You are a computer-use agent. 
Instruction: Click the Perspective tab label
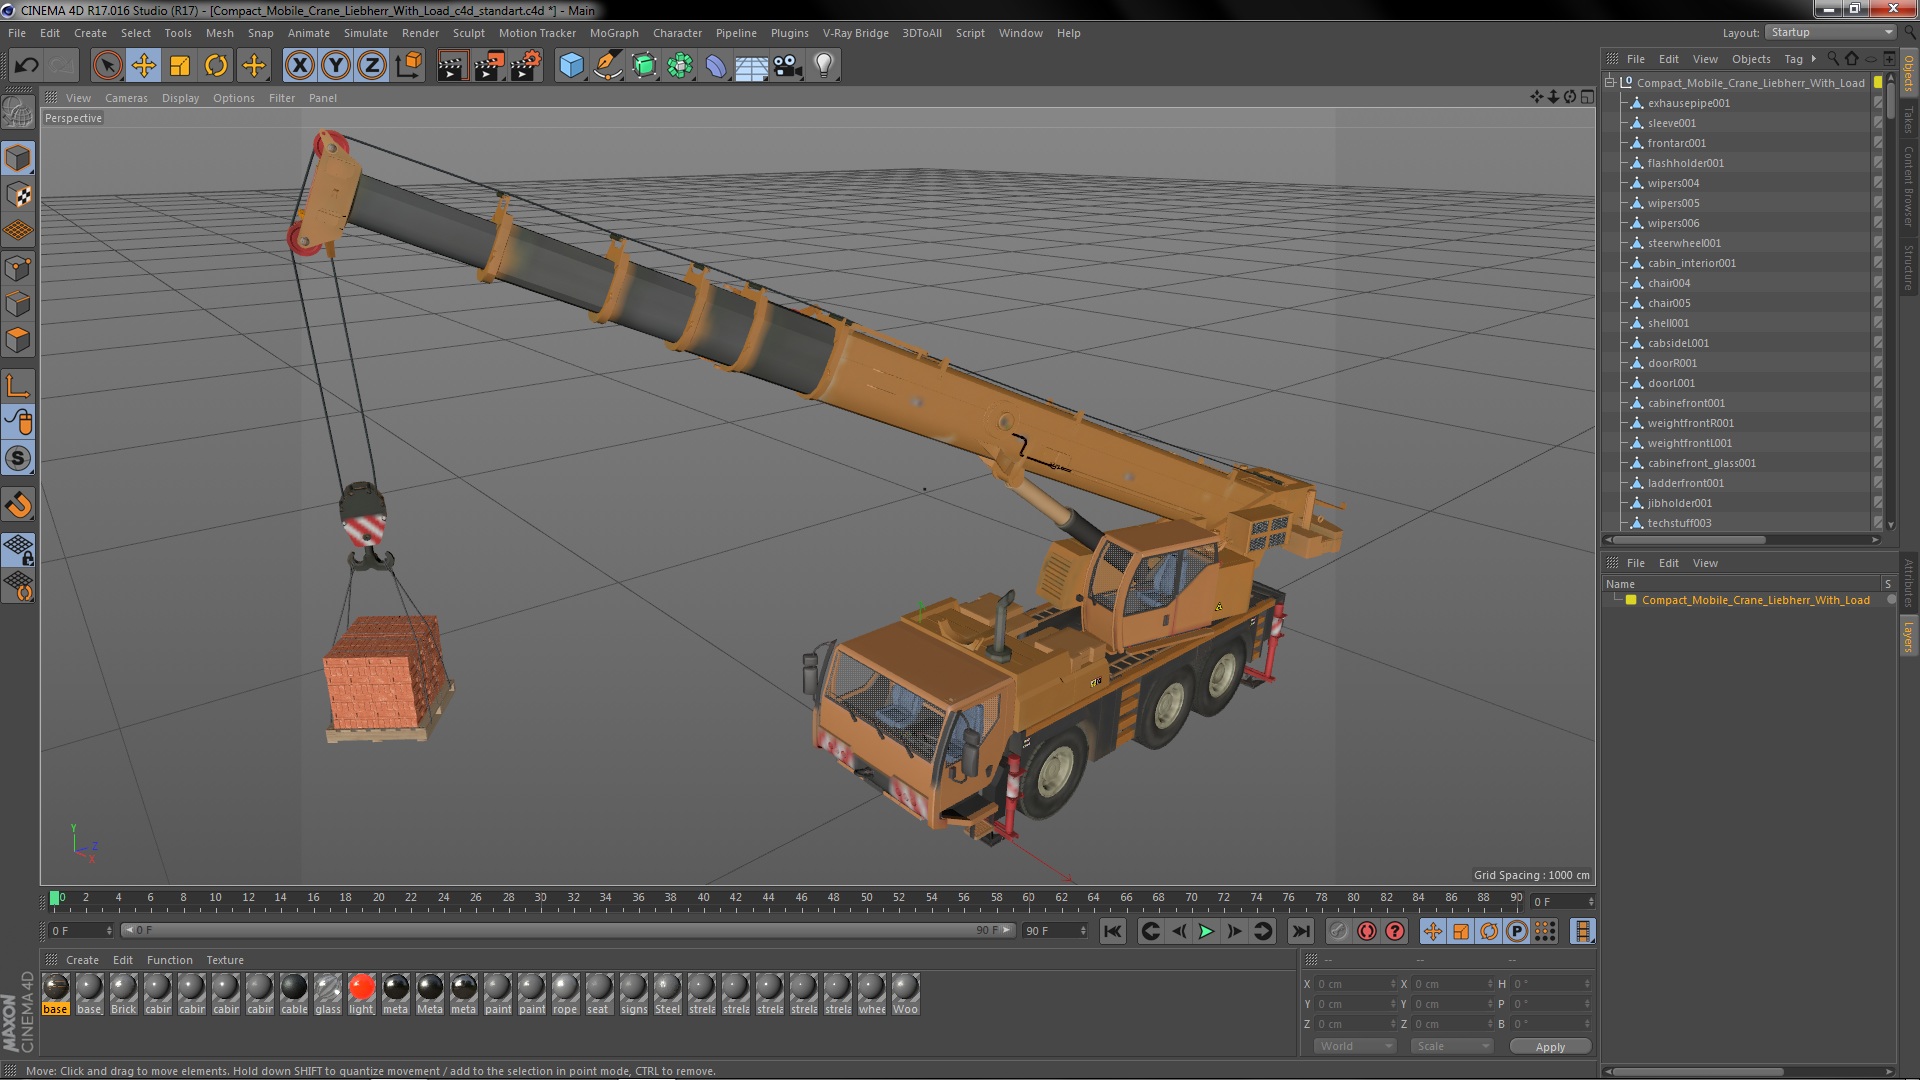(74, 117)
